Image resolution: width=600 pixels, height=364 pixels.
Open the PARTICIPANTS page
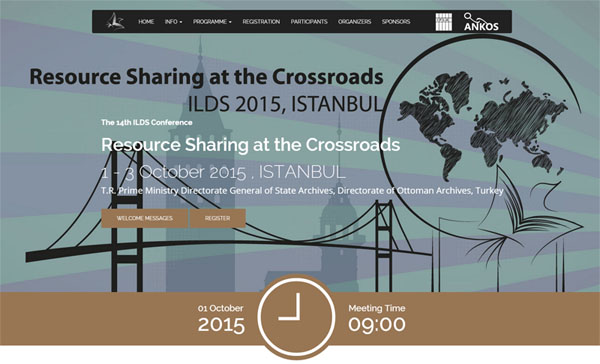click(309, 21)
